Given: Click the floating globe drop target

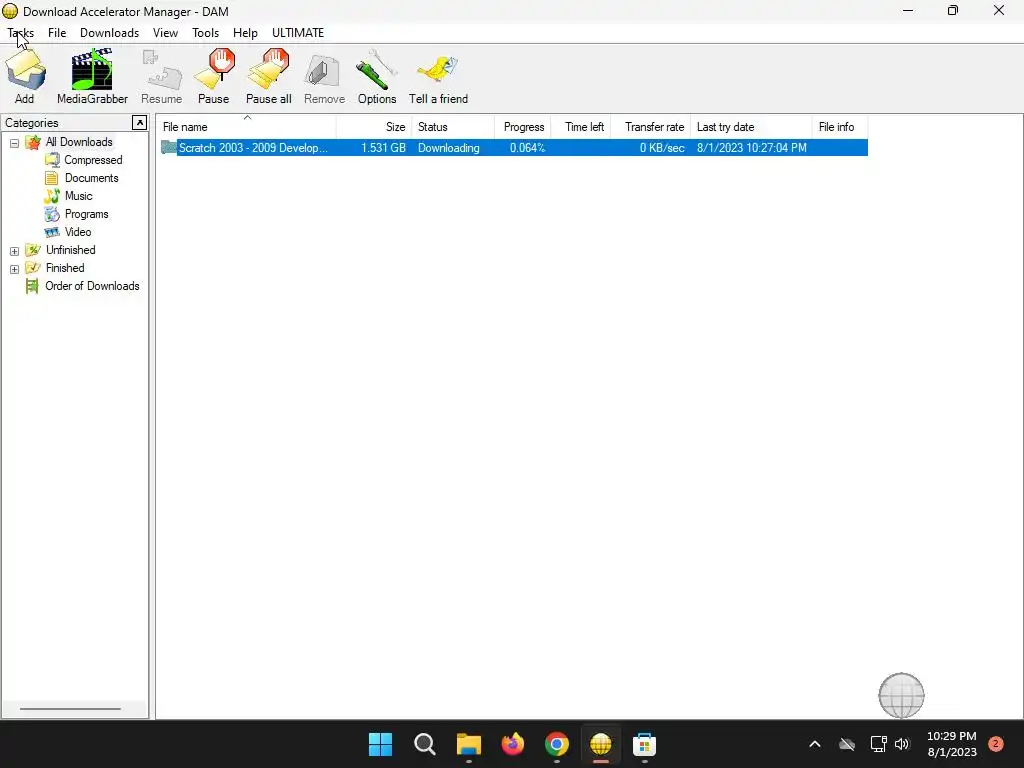Looking at the screenshot, I should [901, 696].
